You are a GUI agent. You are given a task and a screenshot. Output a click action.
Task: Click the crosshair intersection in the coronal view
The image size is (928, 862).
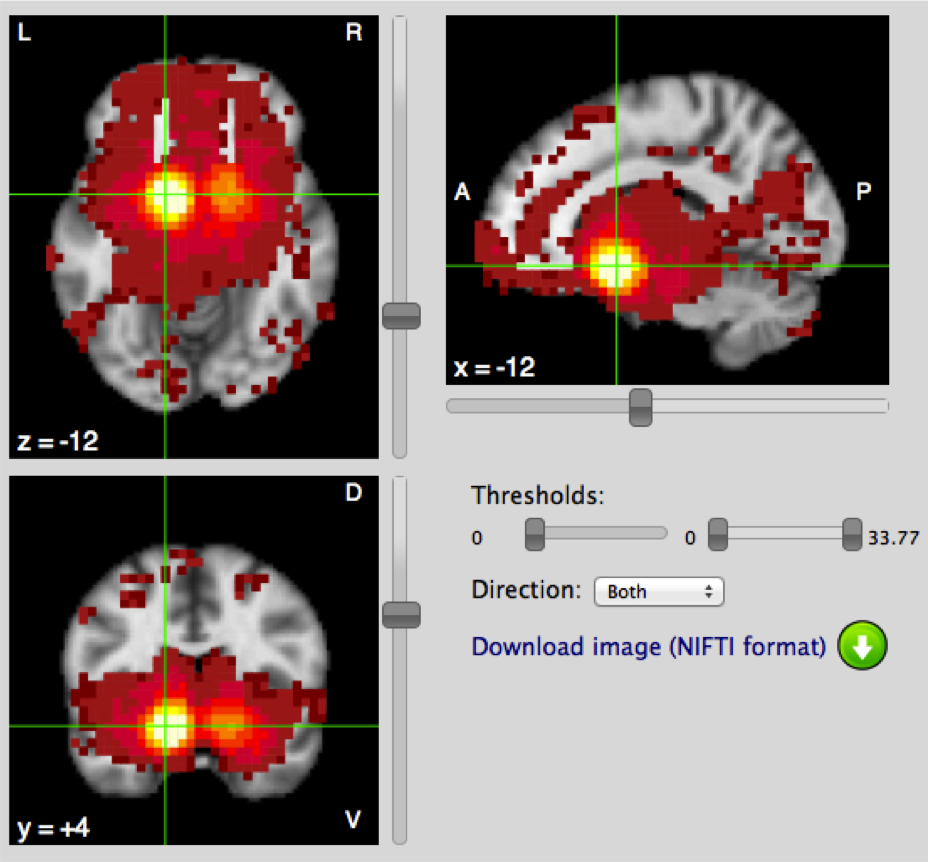pos(165,726)
